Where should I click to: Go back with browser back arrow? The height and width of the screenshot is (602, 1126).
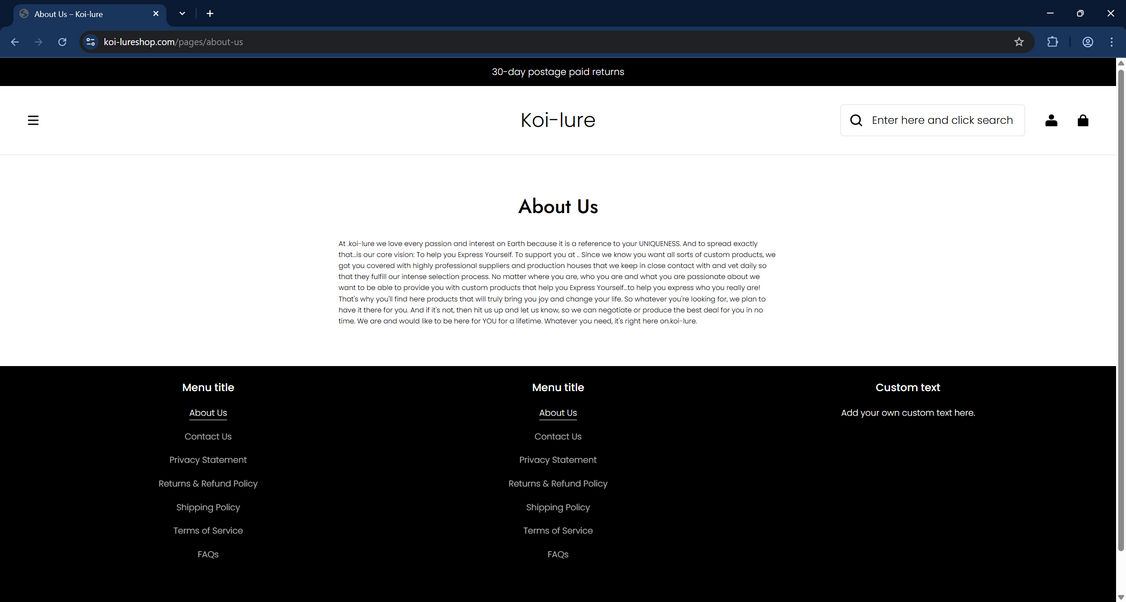15,42
